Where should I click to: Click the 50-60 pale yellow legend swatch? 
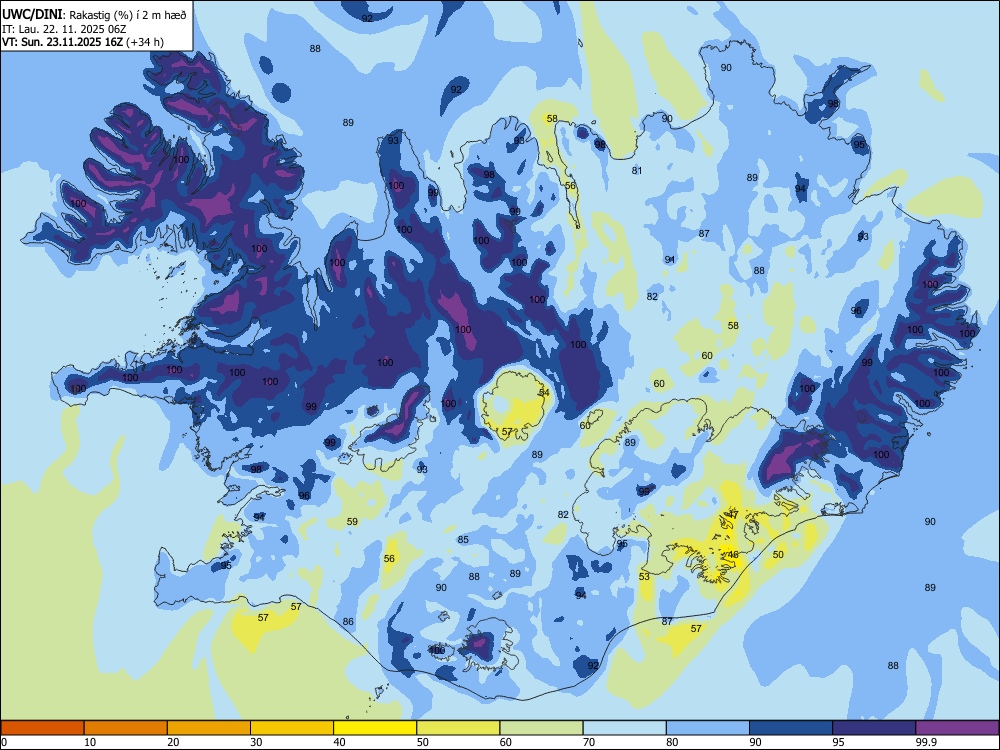point(459,728)
